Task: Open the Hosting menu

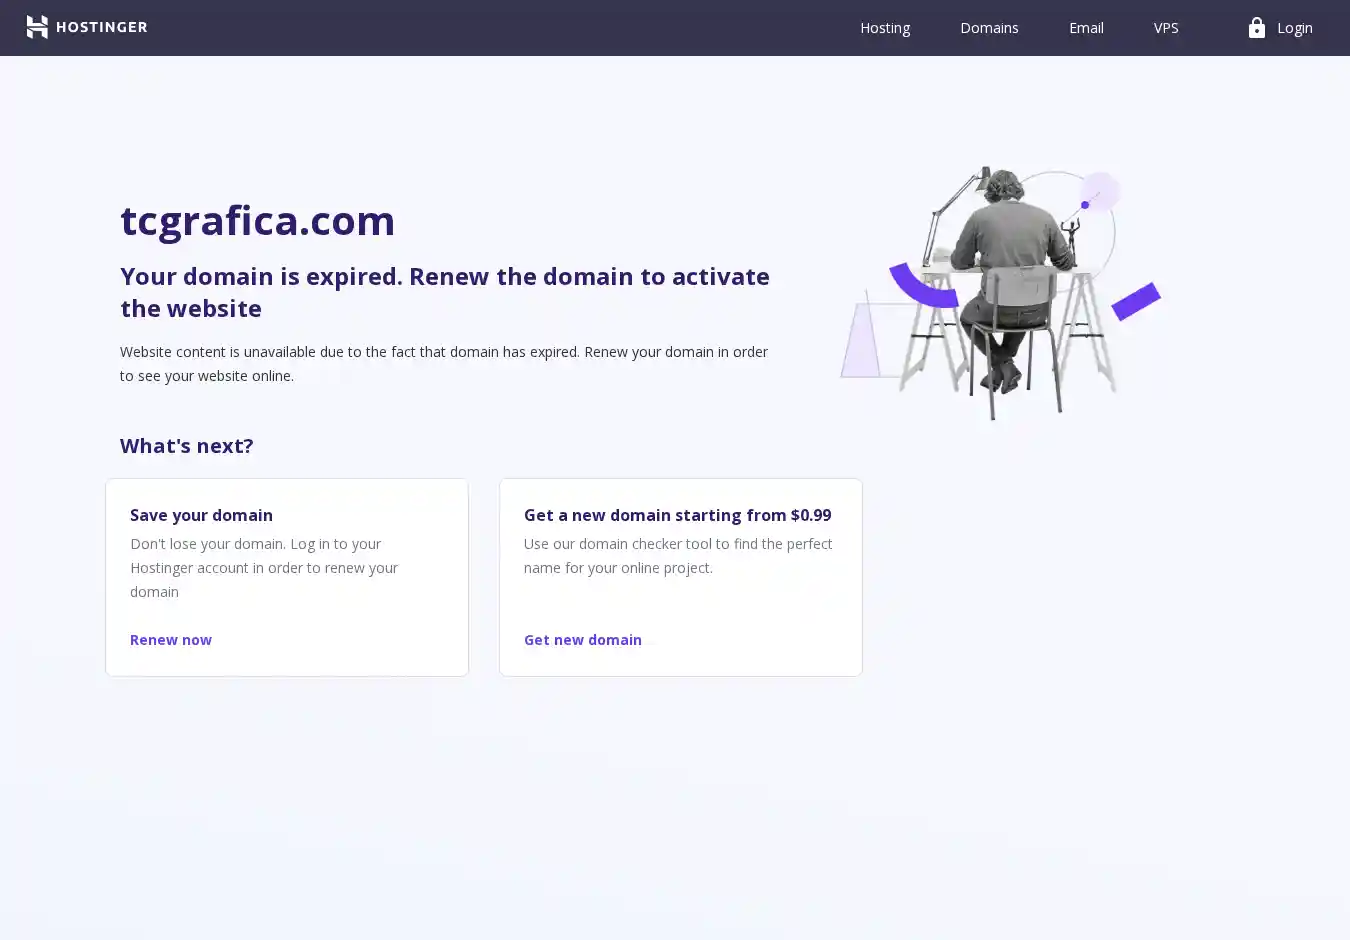Action: (x=885, y=28)
